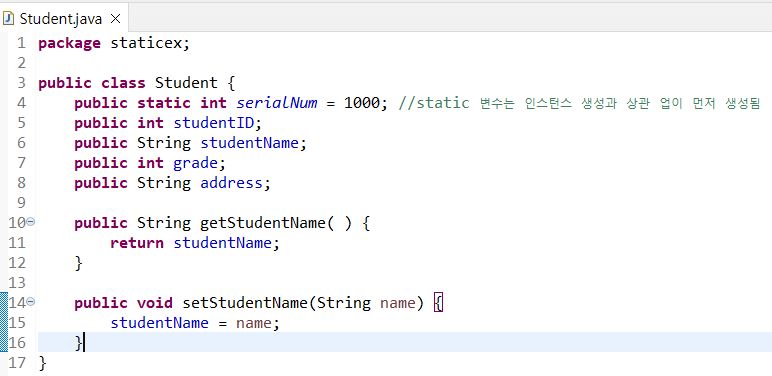Click the 'String' type on line 8
The width and height of the screenshot is (772, 376).
click(164, 183)
